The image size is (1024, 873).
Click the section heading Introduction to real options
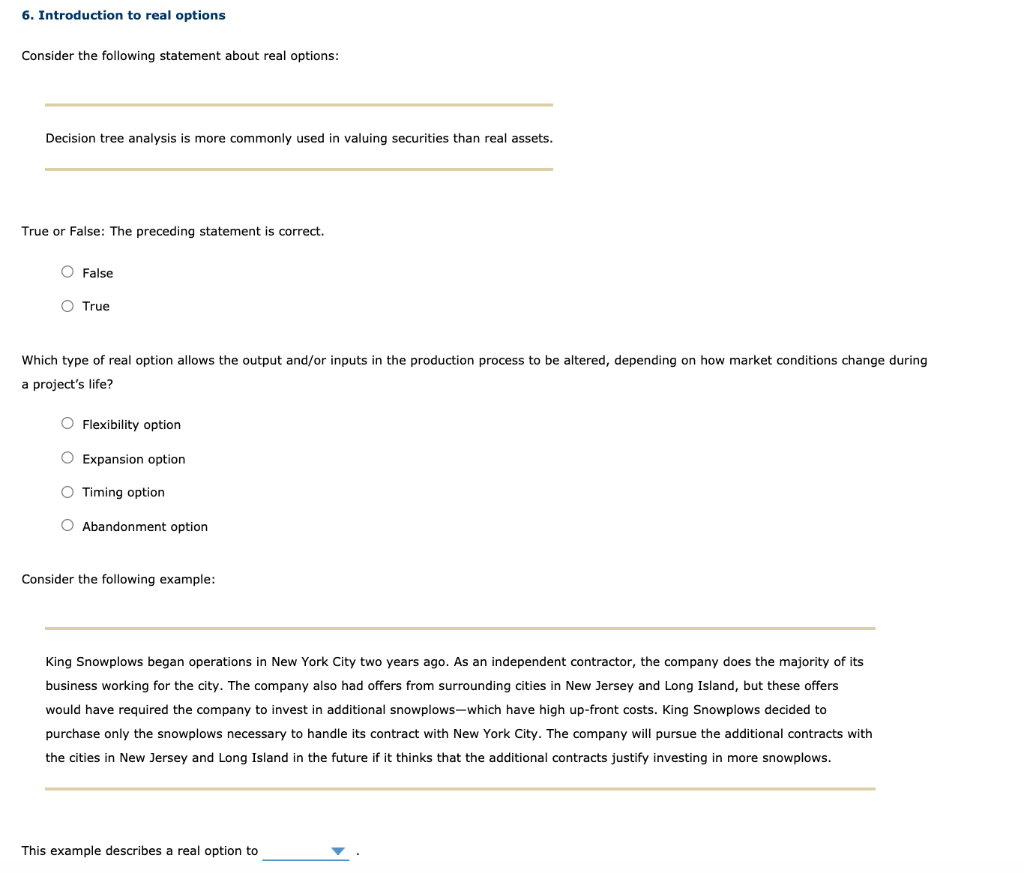(x=123, y=15)
